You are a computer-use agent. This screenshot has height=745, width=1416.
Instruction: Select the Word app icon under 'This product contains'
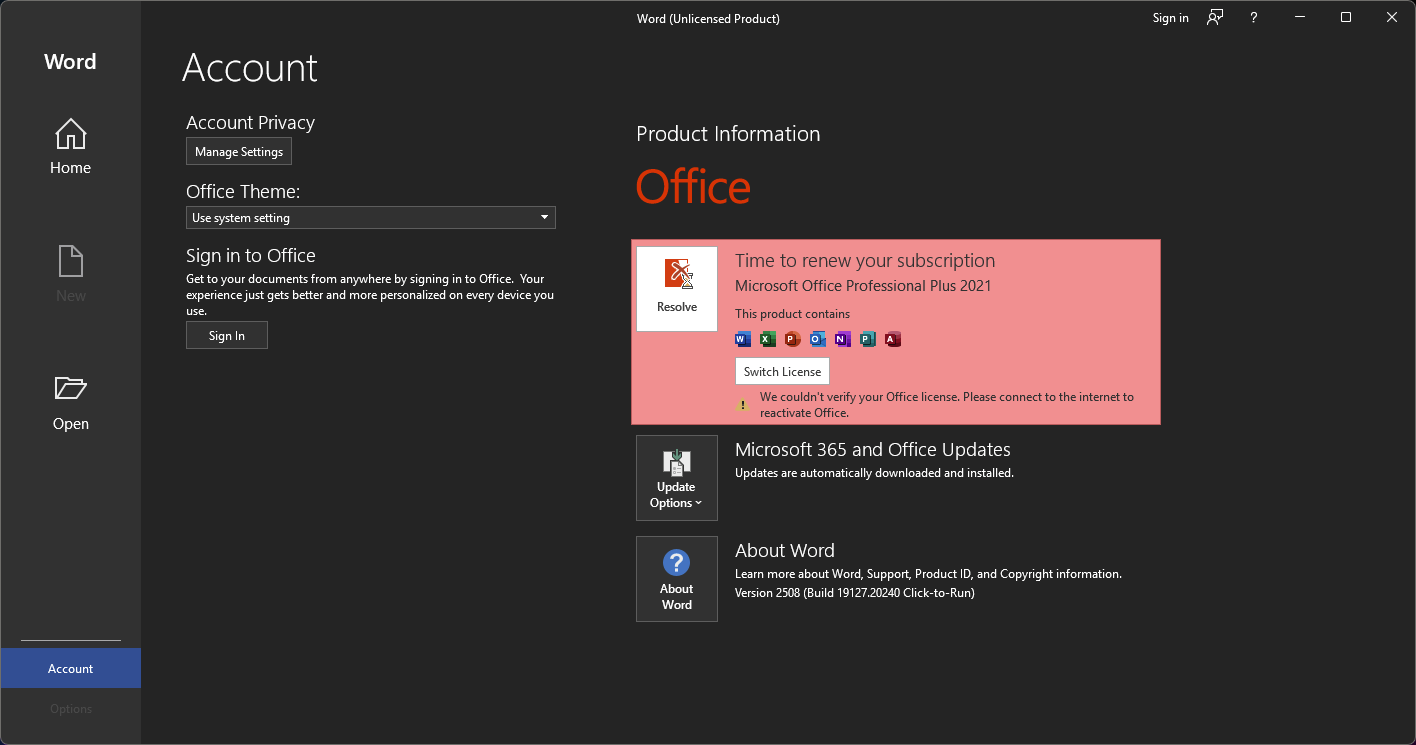coord(743,339)
